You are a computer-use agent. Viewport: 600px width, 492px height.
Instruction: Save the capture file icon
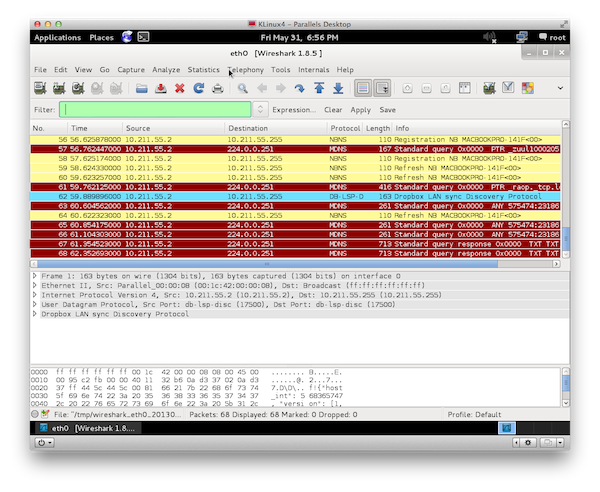tap(161, 88)
